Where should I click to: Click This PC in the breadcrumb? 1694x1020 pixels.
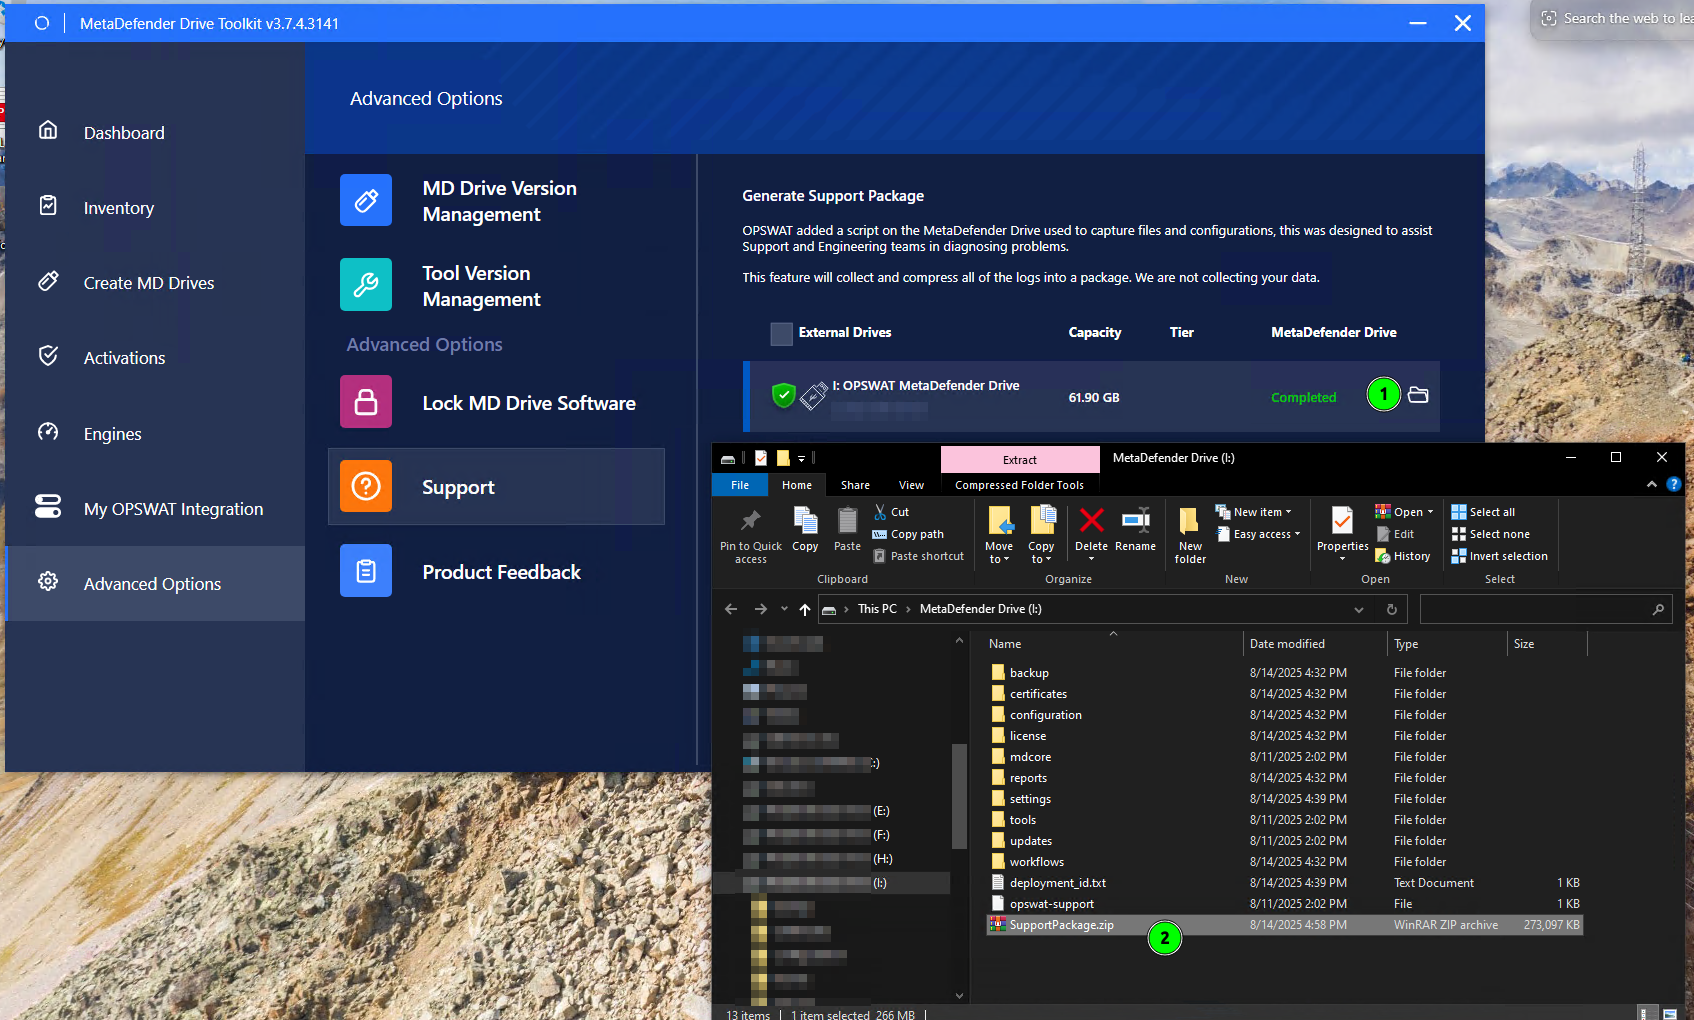coord(877,609)
